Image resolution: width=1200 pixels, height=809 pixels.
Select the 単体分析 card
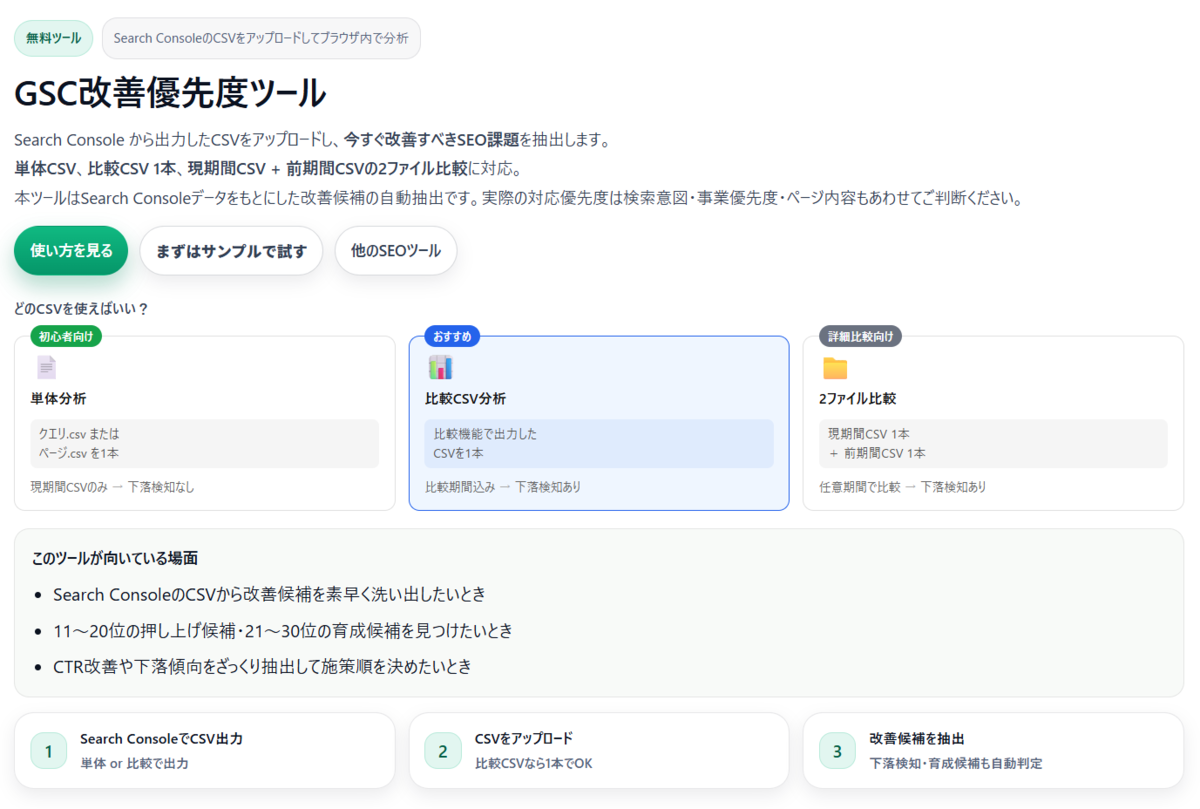205,423
